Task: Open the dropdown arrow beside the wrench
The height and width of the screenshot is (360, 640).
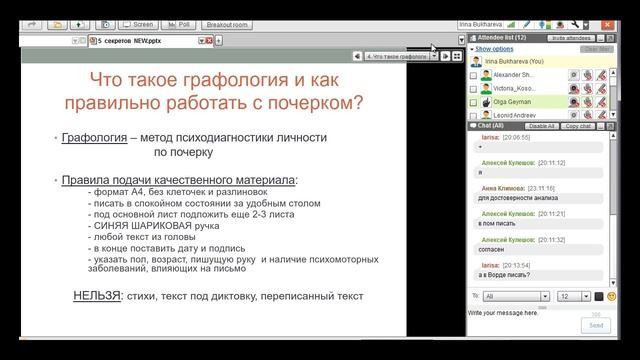Action: 586,25
